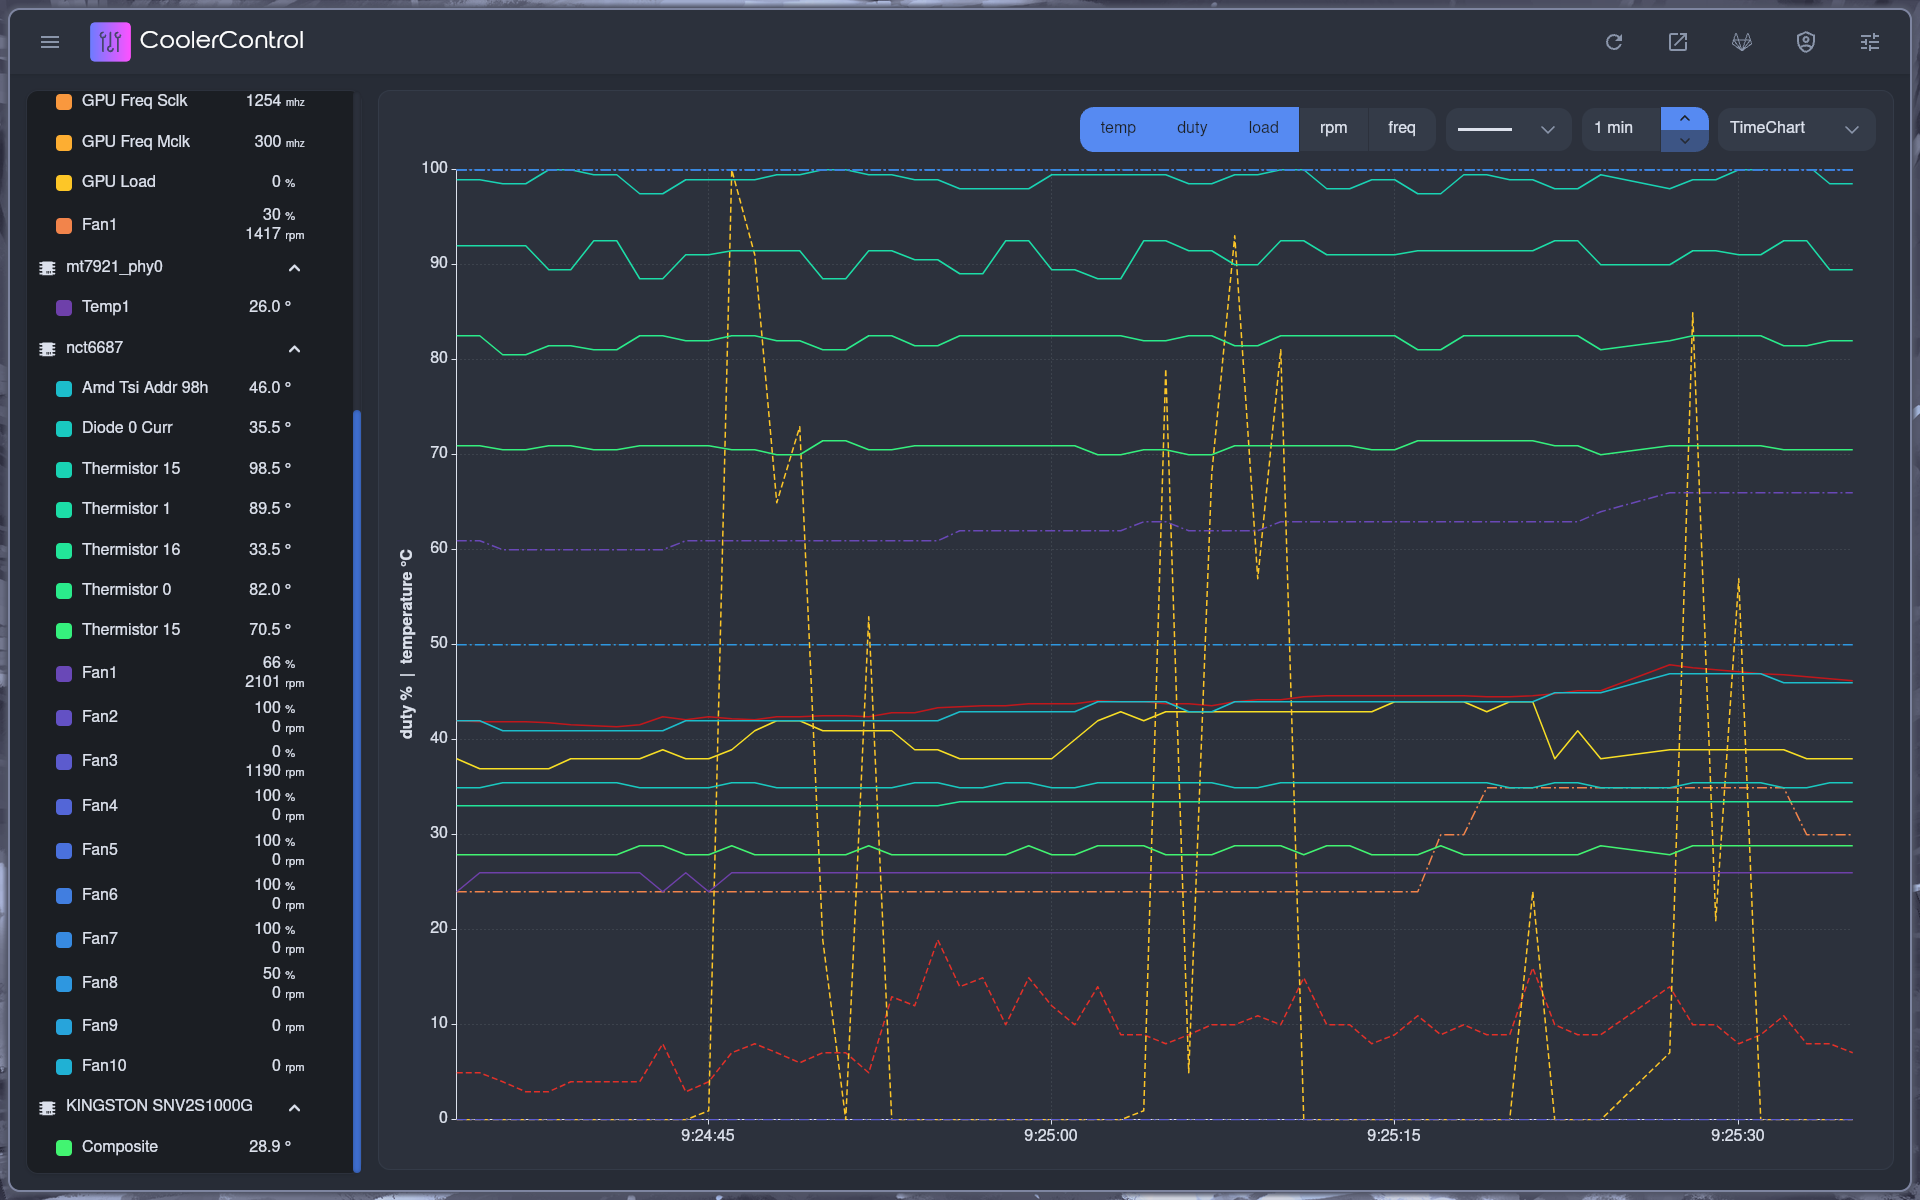This screenshot has width=1920, height=1200.
Task: Increase the 1 min time range
Action: click(x=1685, y=118)
